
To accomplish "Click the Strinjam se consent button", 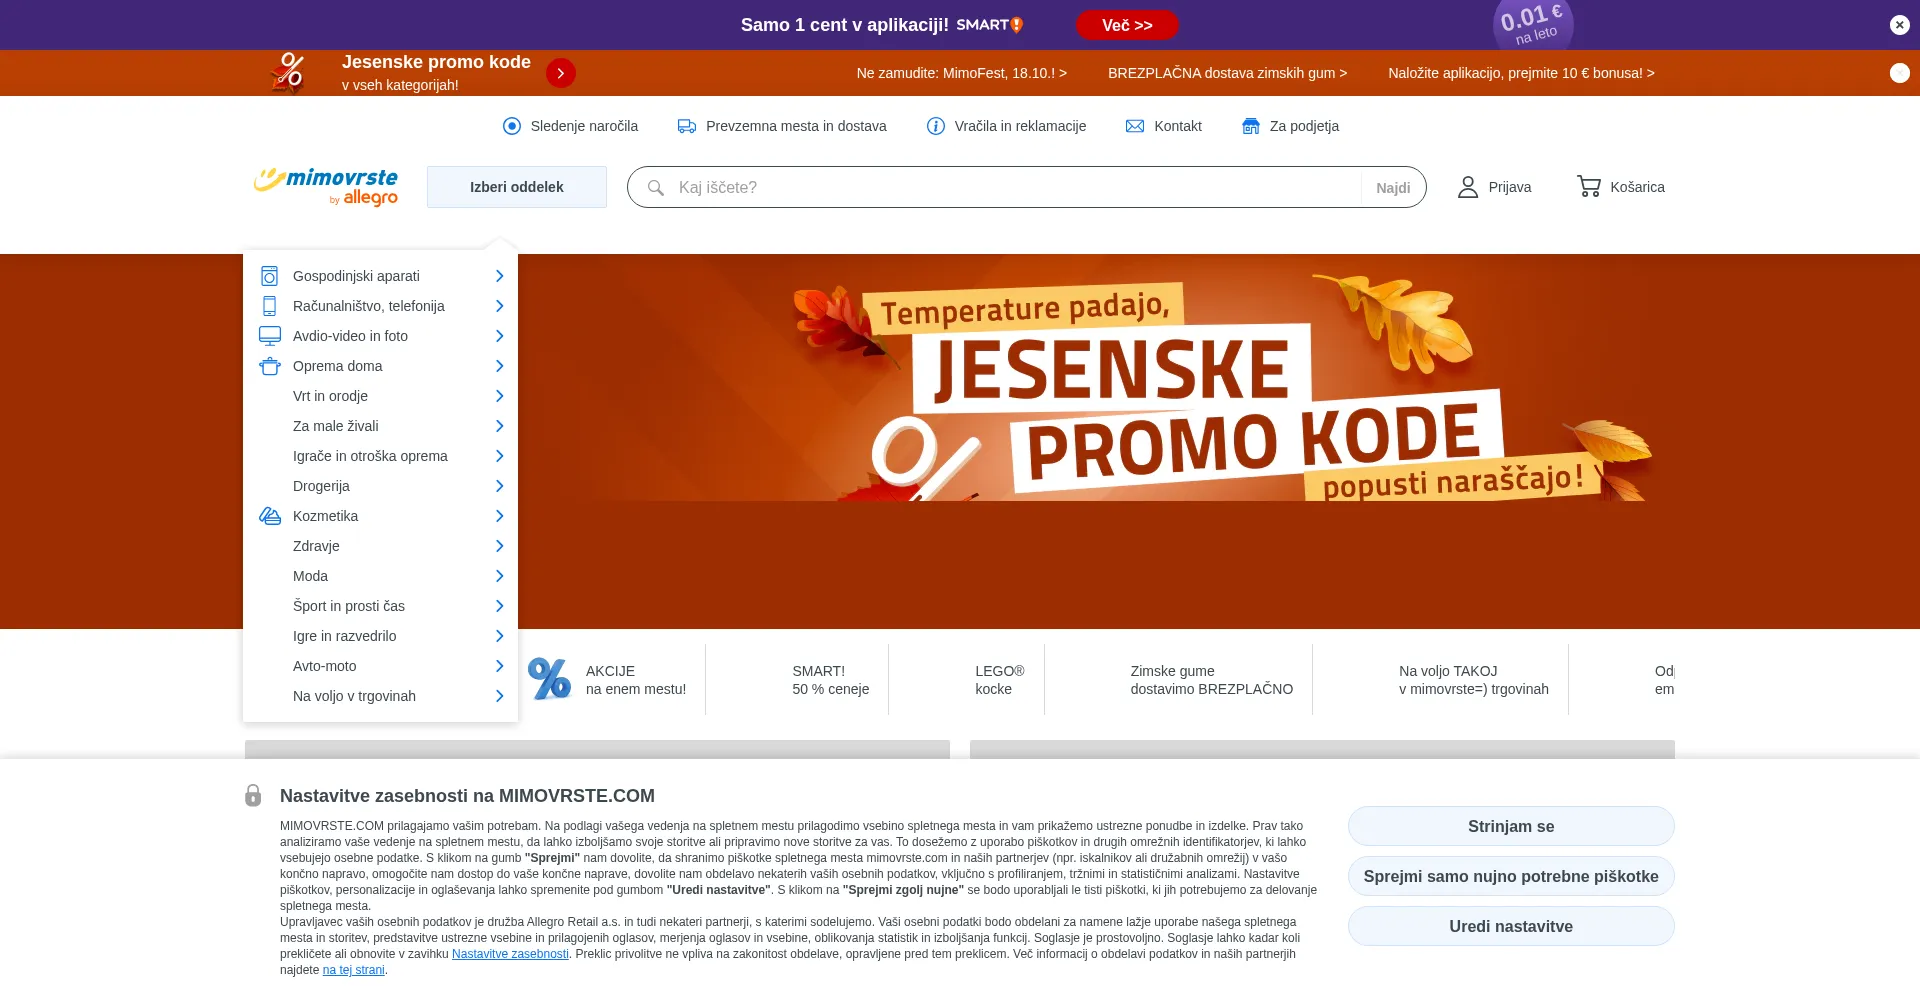I will pos(1511,826).
